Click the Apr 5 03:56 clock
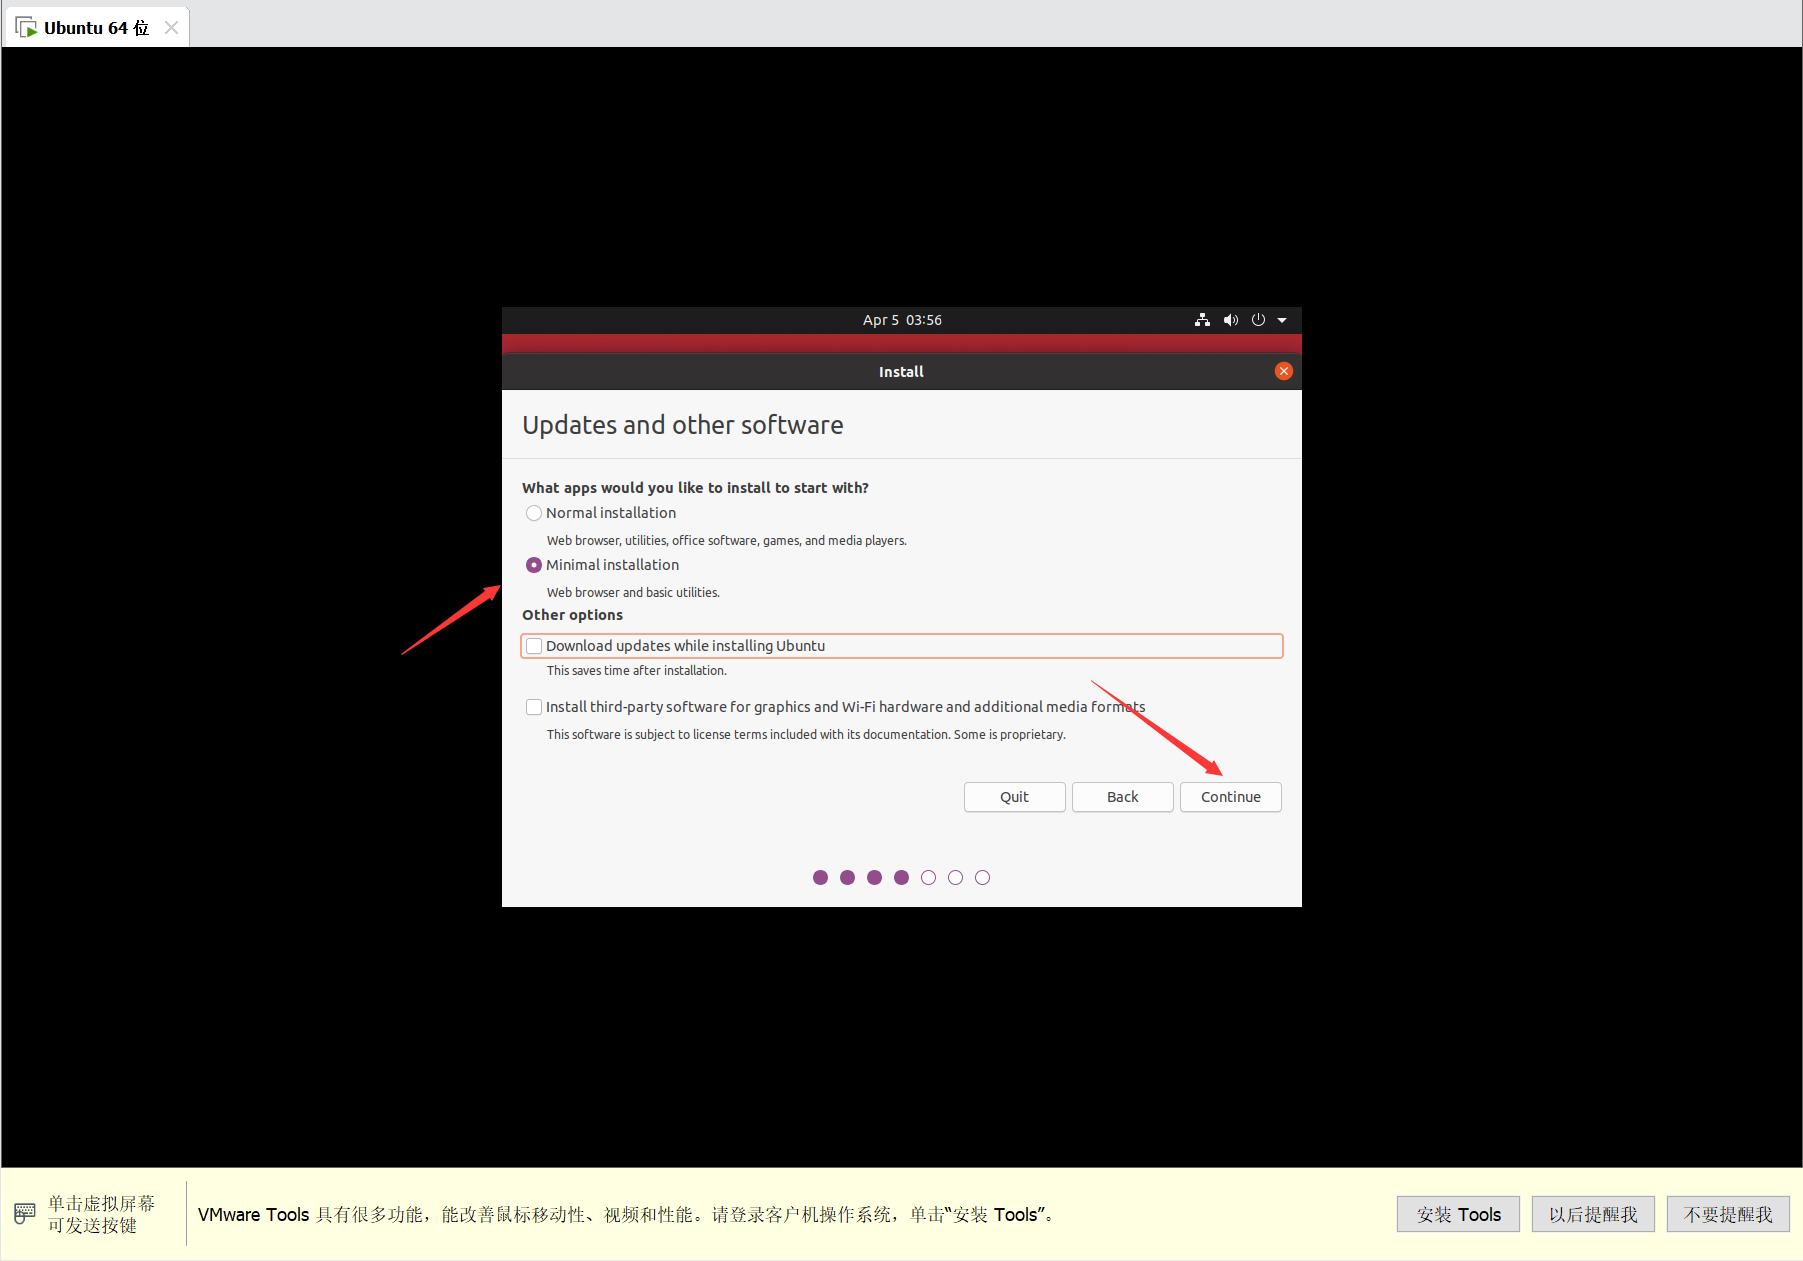 click(x=902, y=320)
